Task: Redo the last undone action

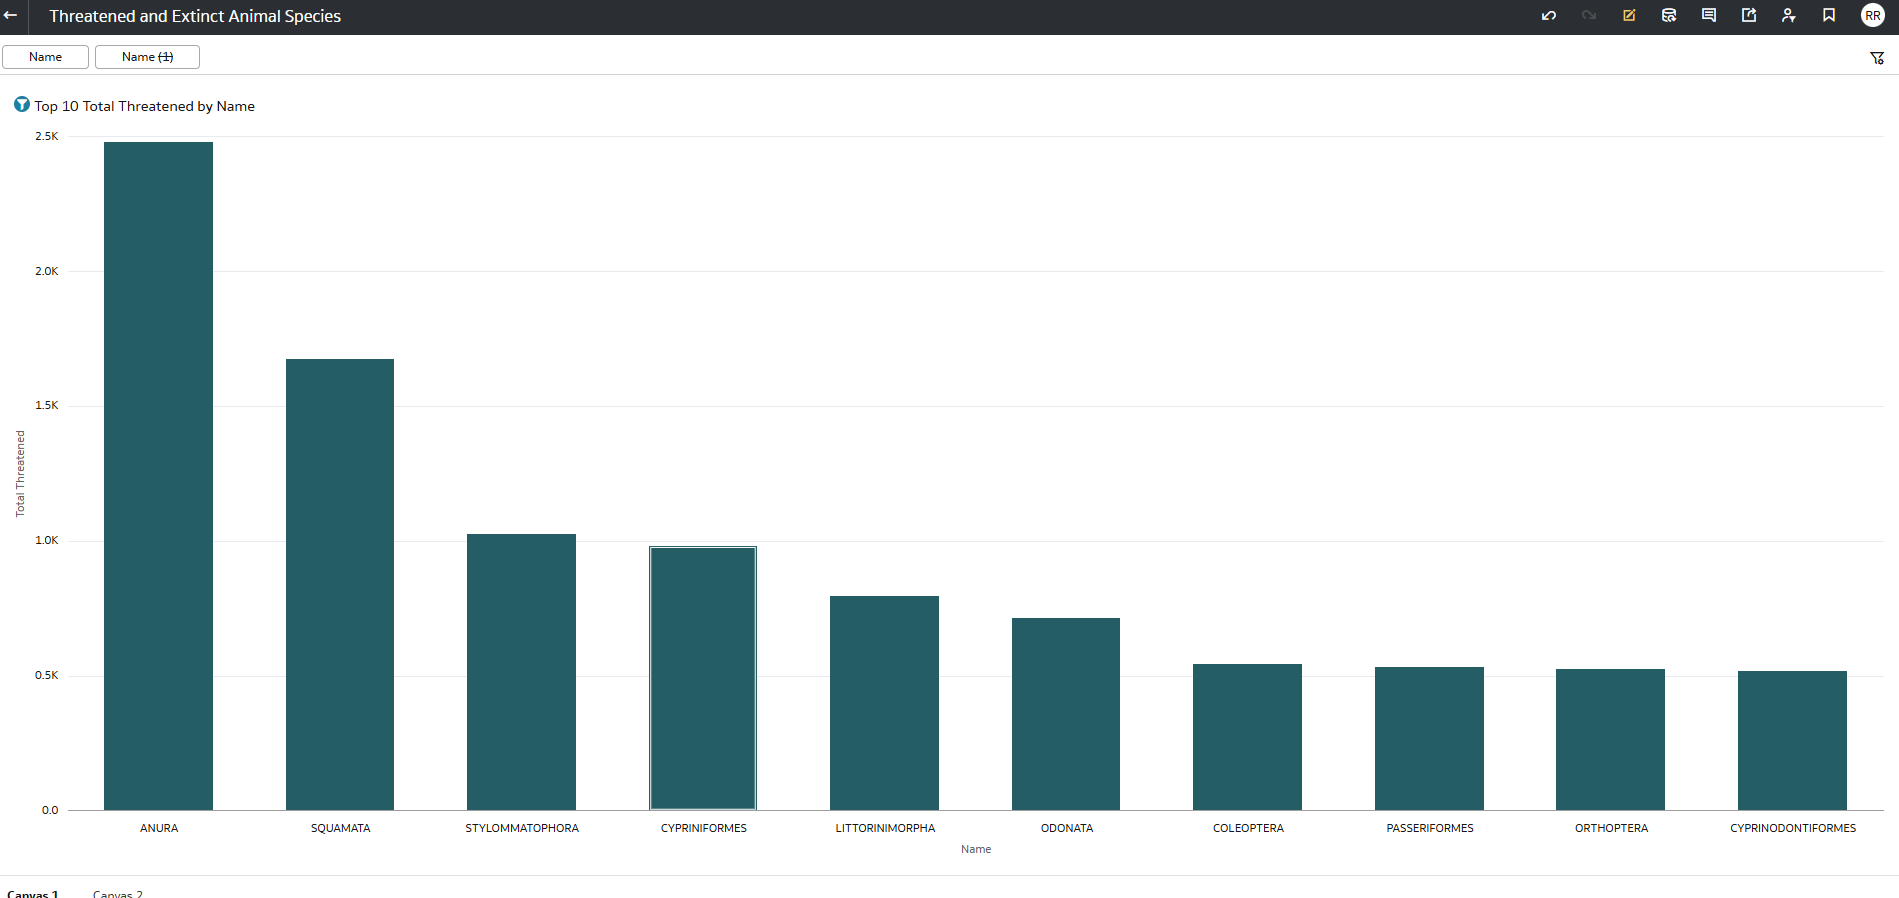Action: coord(1589,16)
